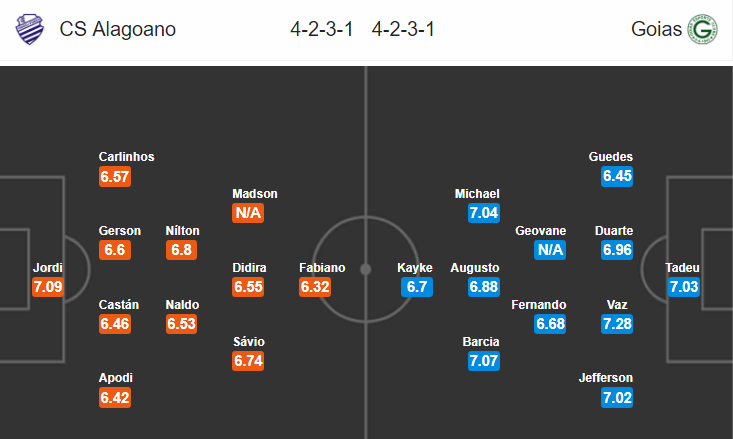This screenshot has height=439, width=733.
Task: Select Sávio's 6.74 rating badge
Action: (x=248, y=360)
